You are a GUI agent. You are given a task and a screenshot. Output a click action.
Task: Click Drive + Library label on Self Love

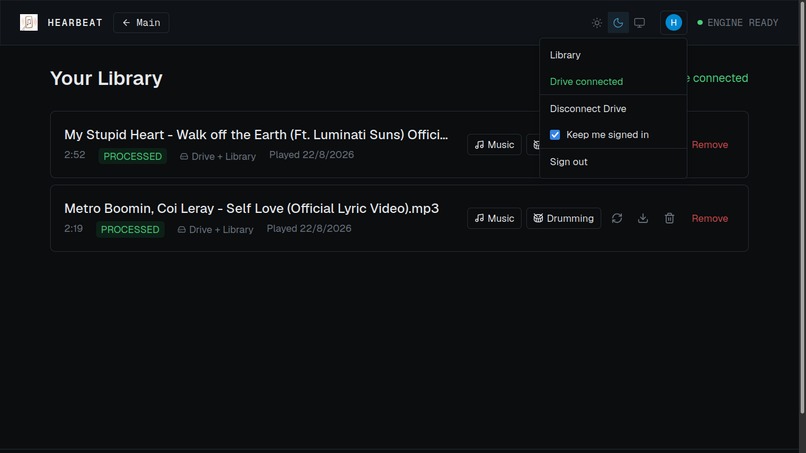(215, 229)
